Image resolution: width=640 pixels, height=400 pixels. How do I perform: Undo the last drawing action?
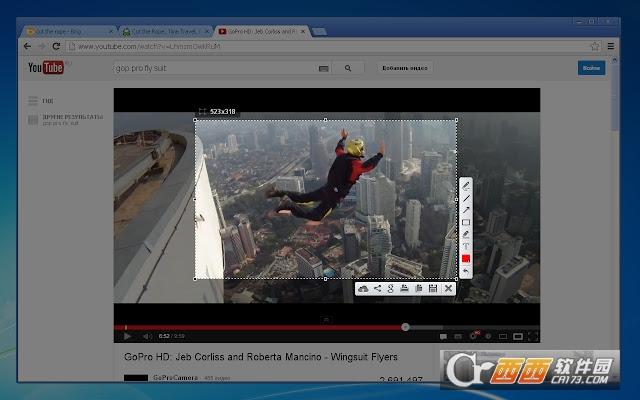coord(466,271)
